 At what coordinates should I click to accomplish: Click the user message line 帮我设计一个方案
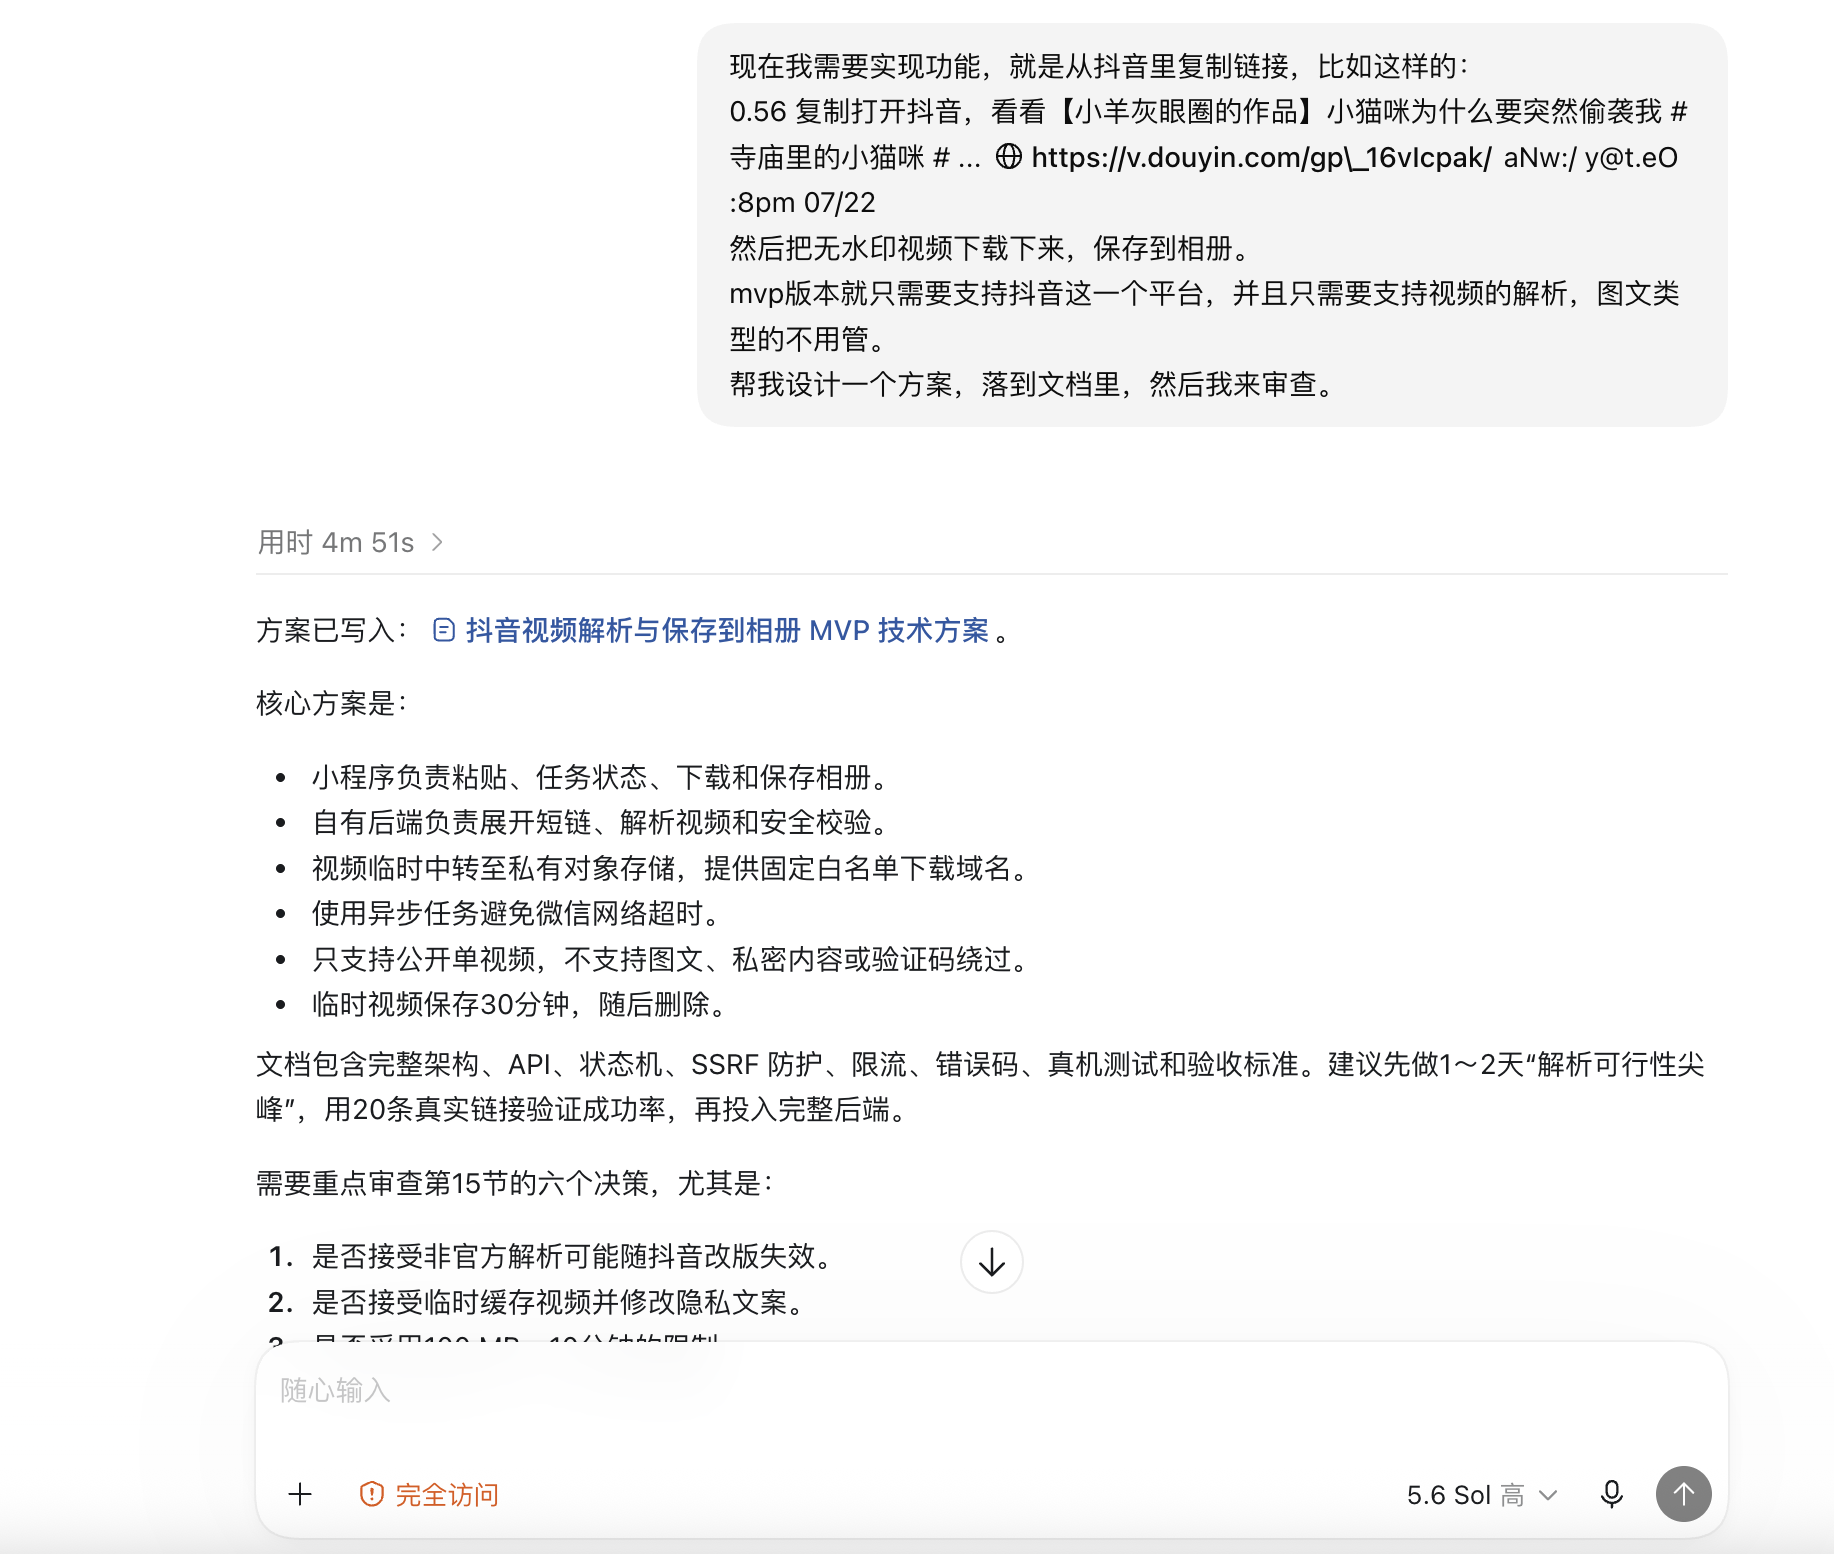[x=1032, y=384]
